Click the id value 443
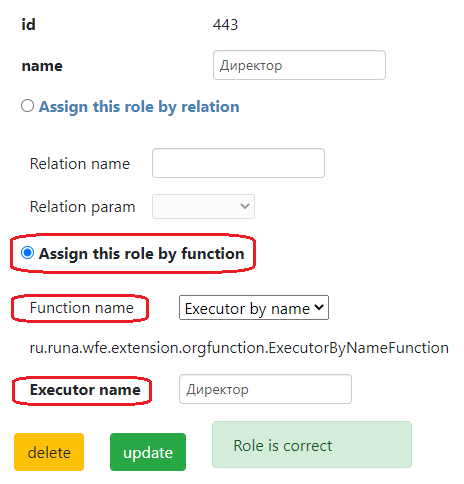The width and height of the screenshot is (464, 484). (x=225, y=25)
